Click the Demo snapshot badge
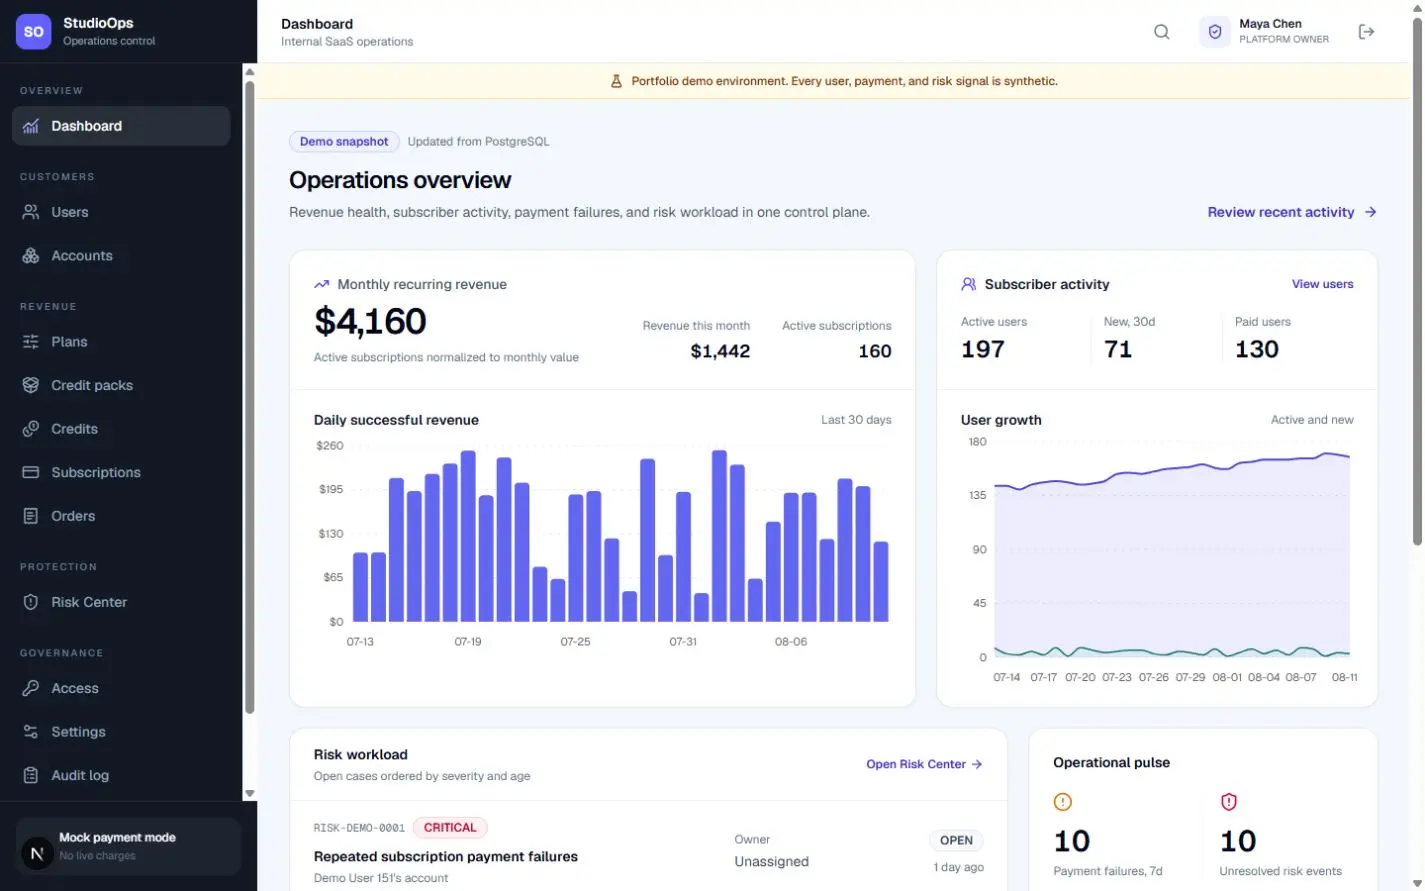This screenshot has height=891, width=1425. pyautogui.click(x=344, y=142)
